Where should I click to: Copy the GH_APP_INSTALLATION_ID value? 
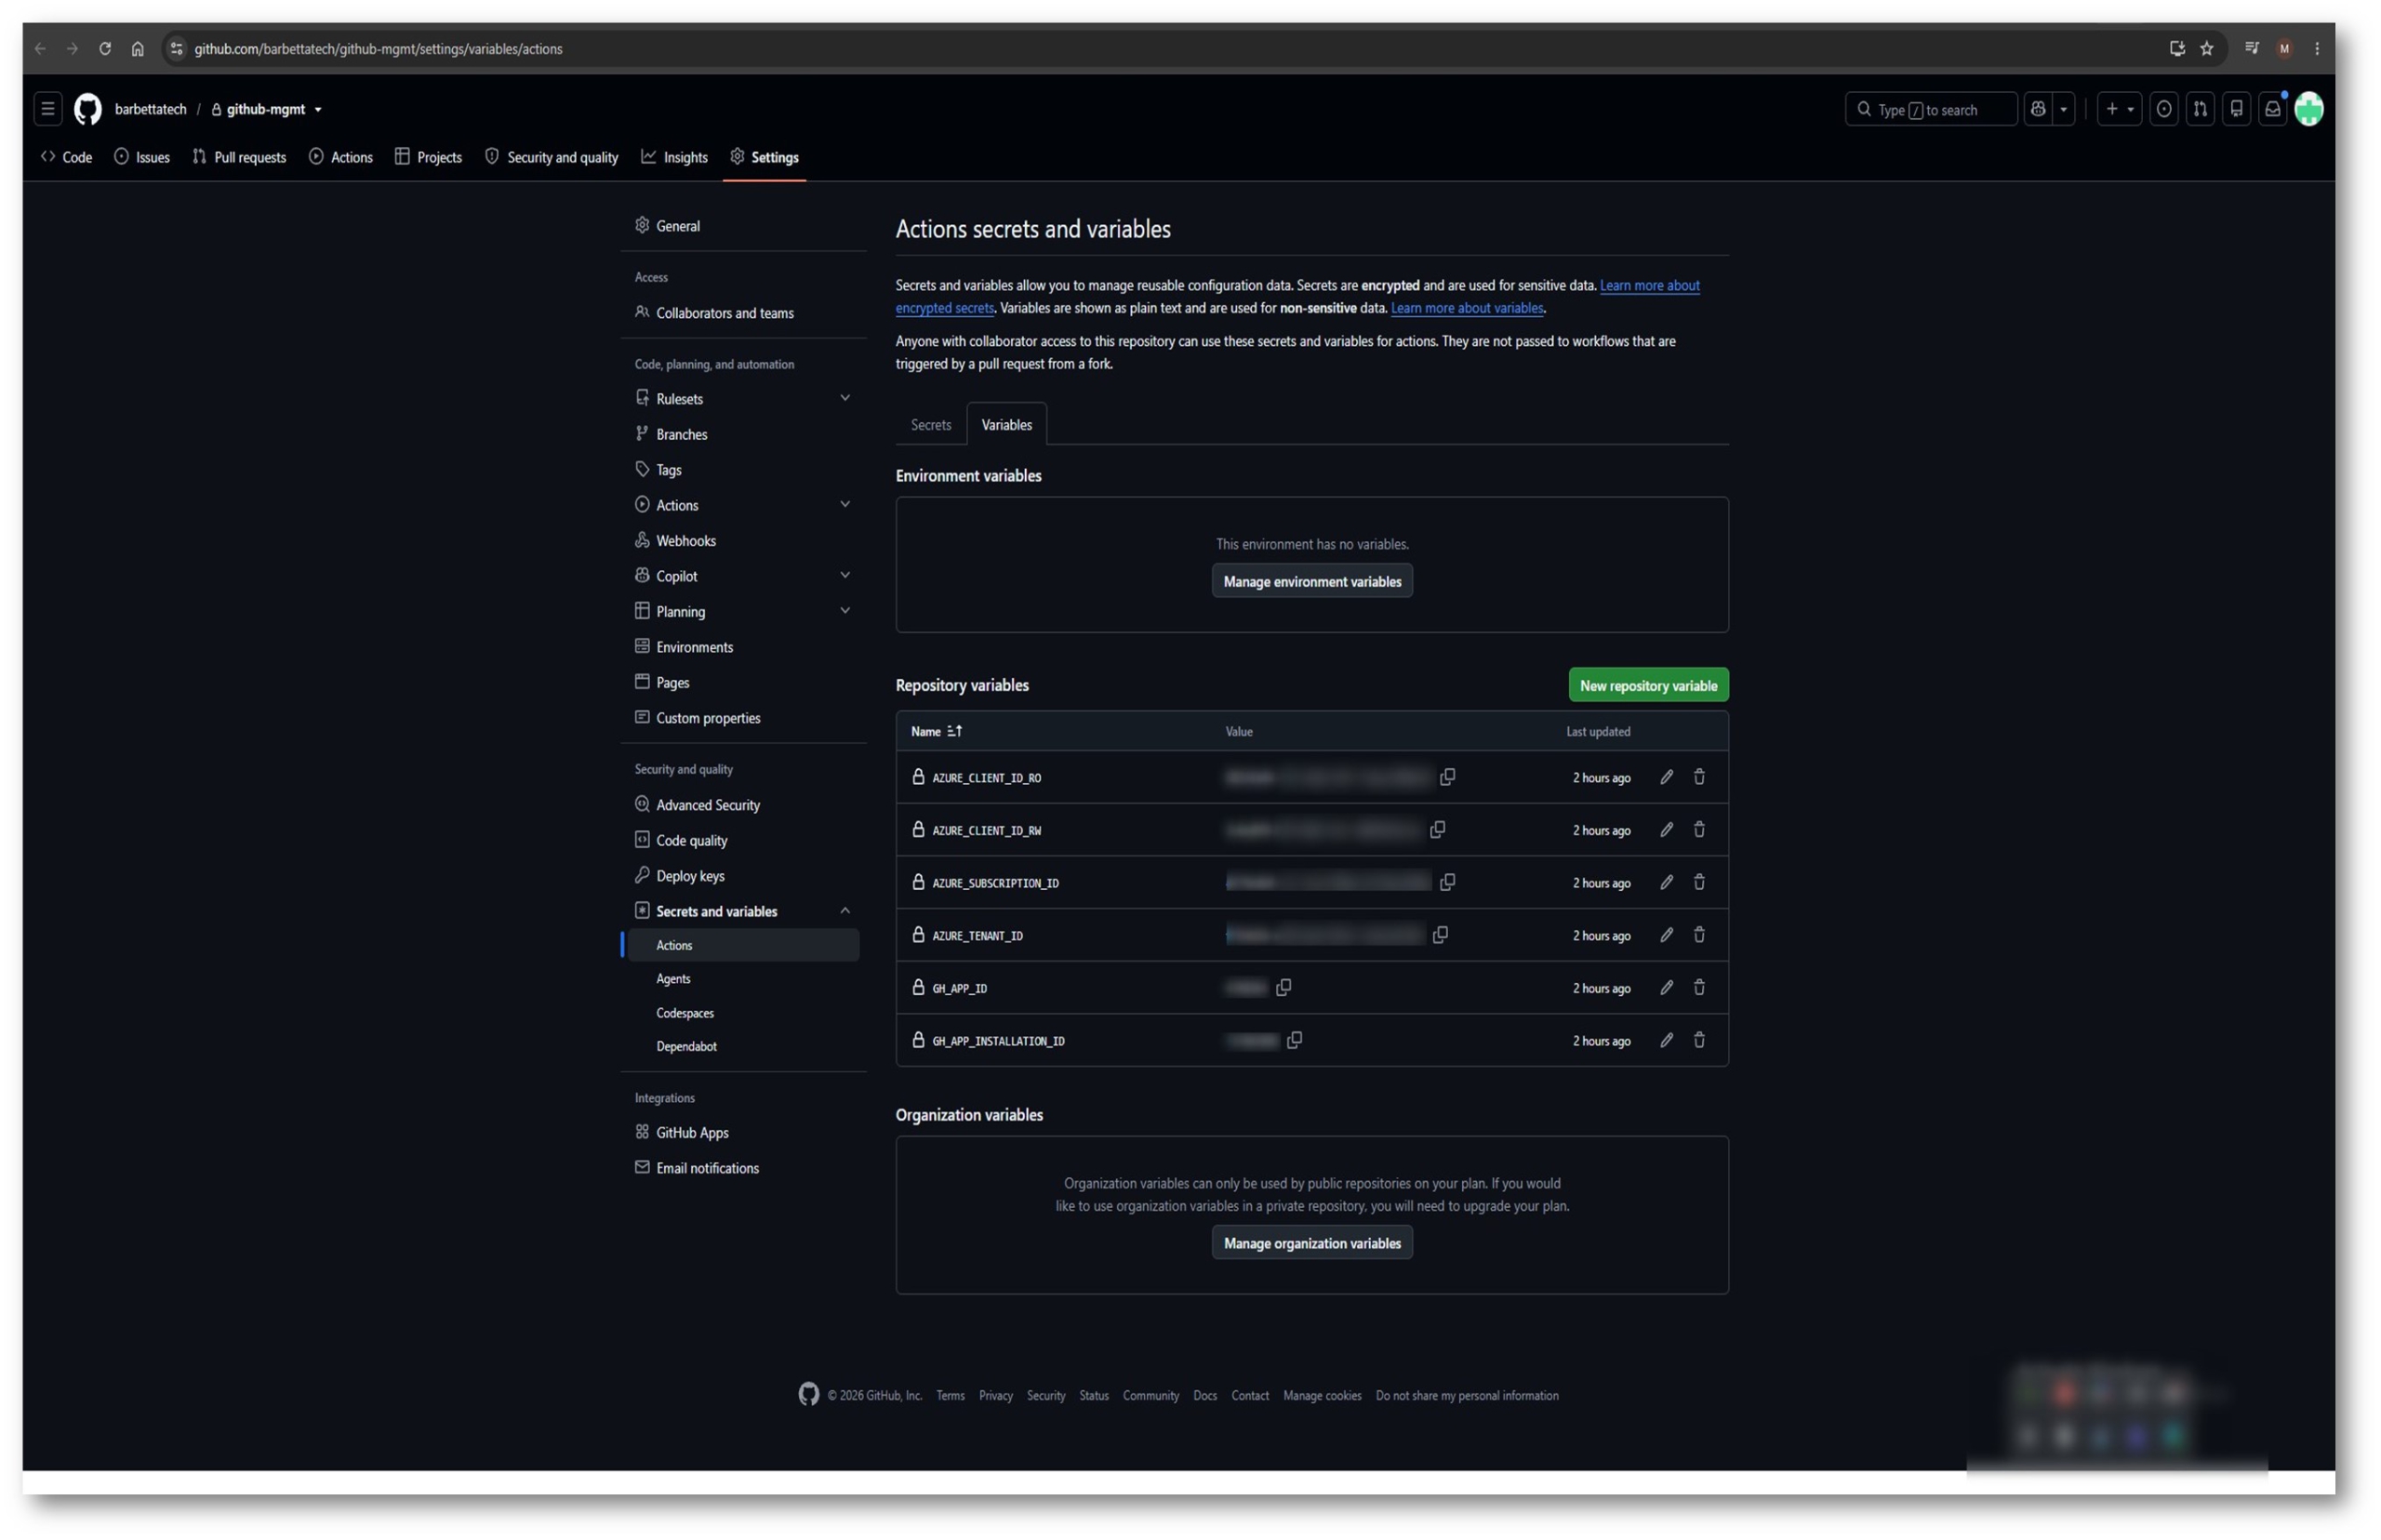coord(1294,1040)
